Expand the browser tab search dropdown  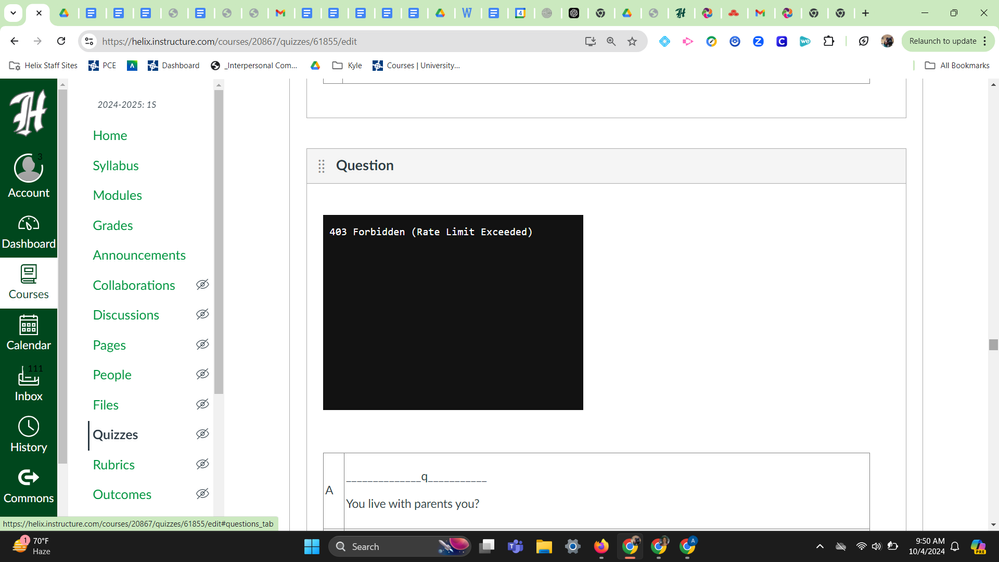click(13, 13)
